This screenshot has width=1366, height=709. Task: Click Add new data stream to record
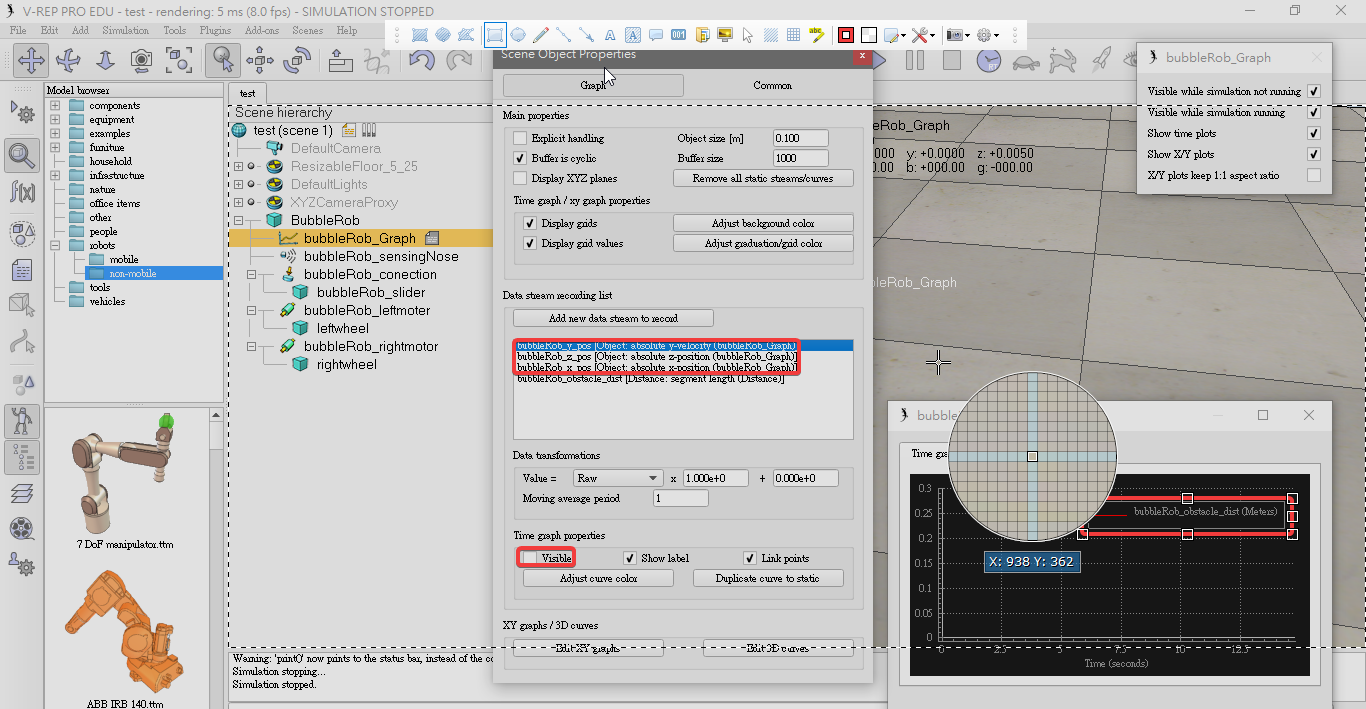pyautogui.click(x=613, y=318)
